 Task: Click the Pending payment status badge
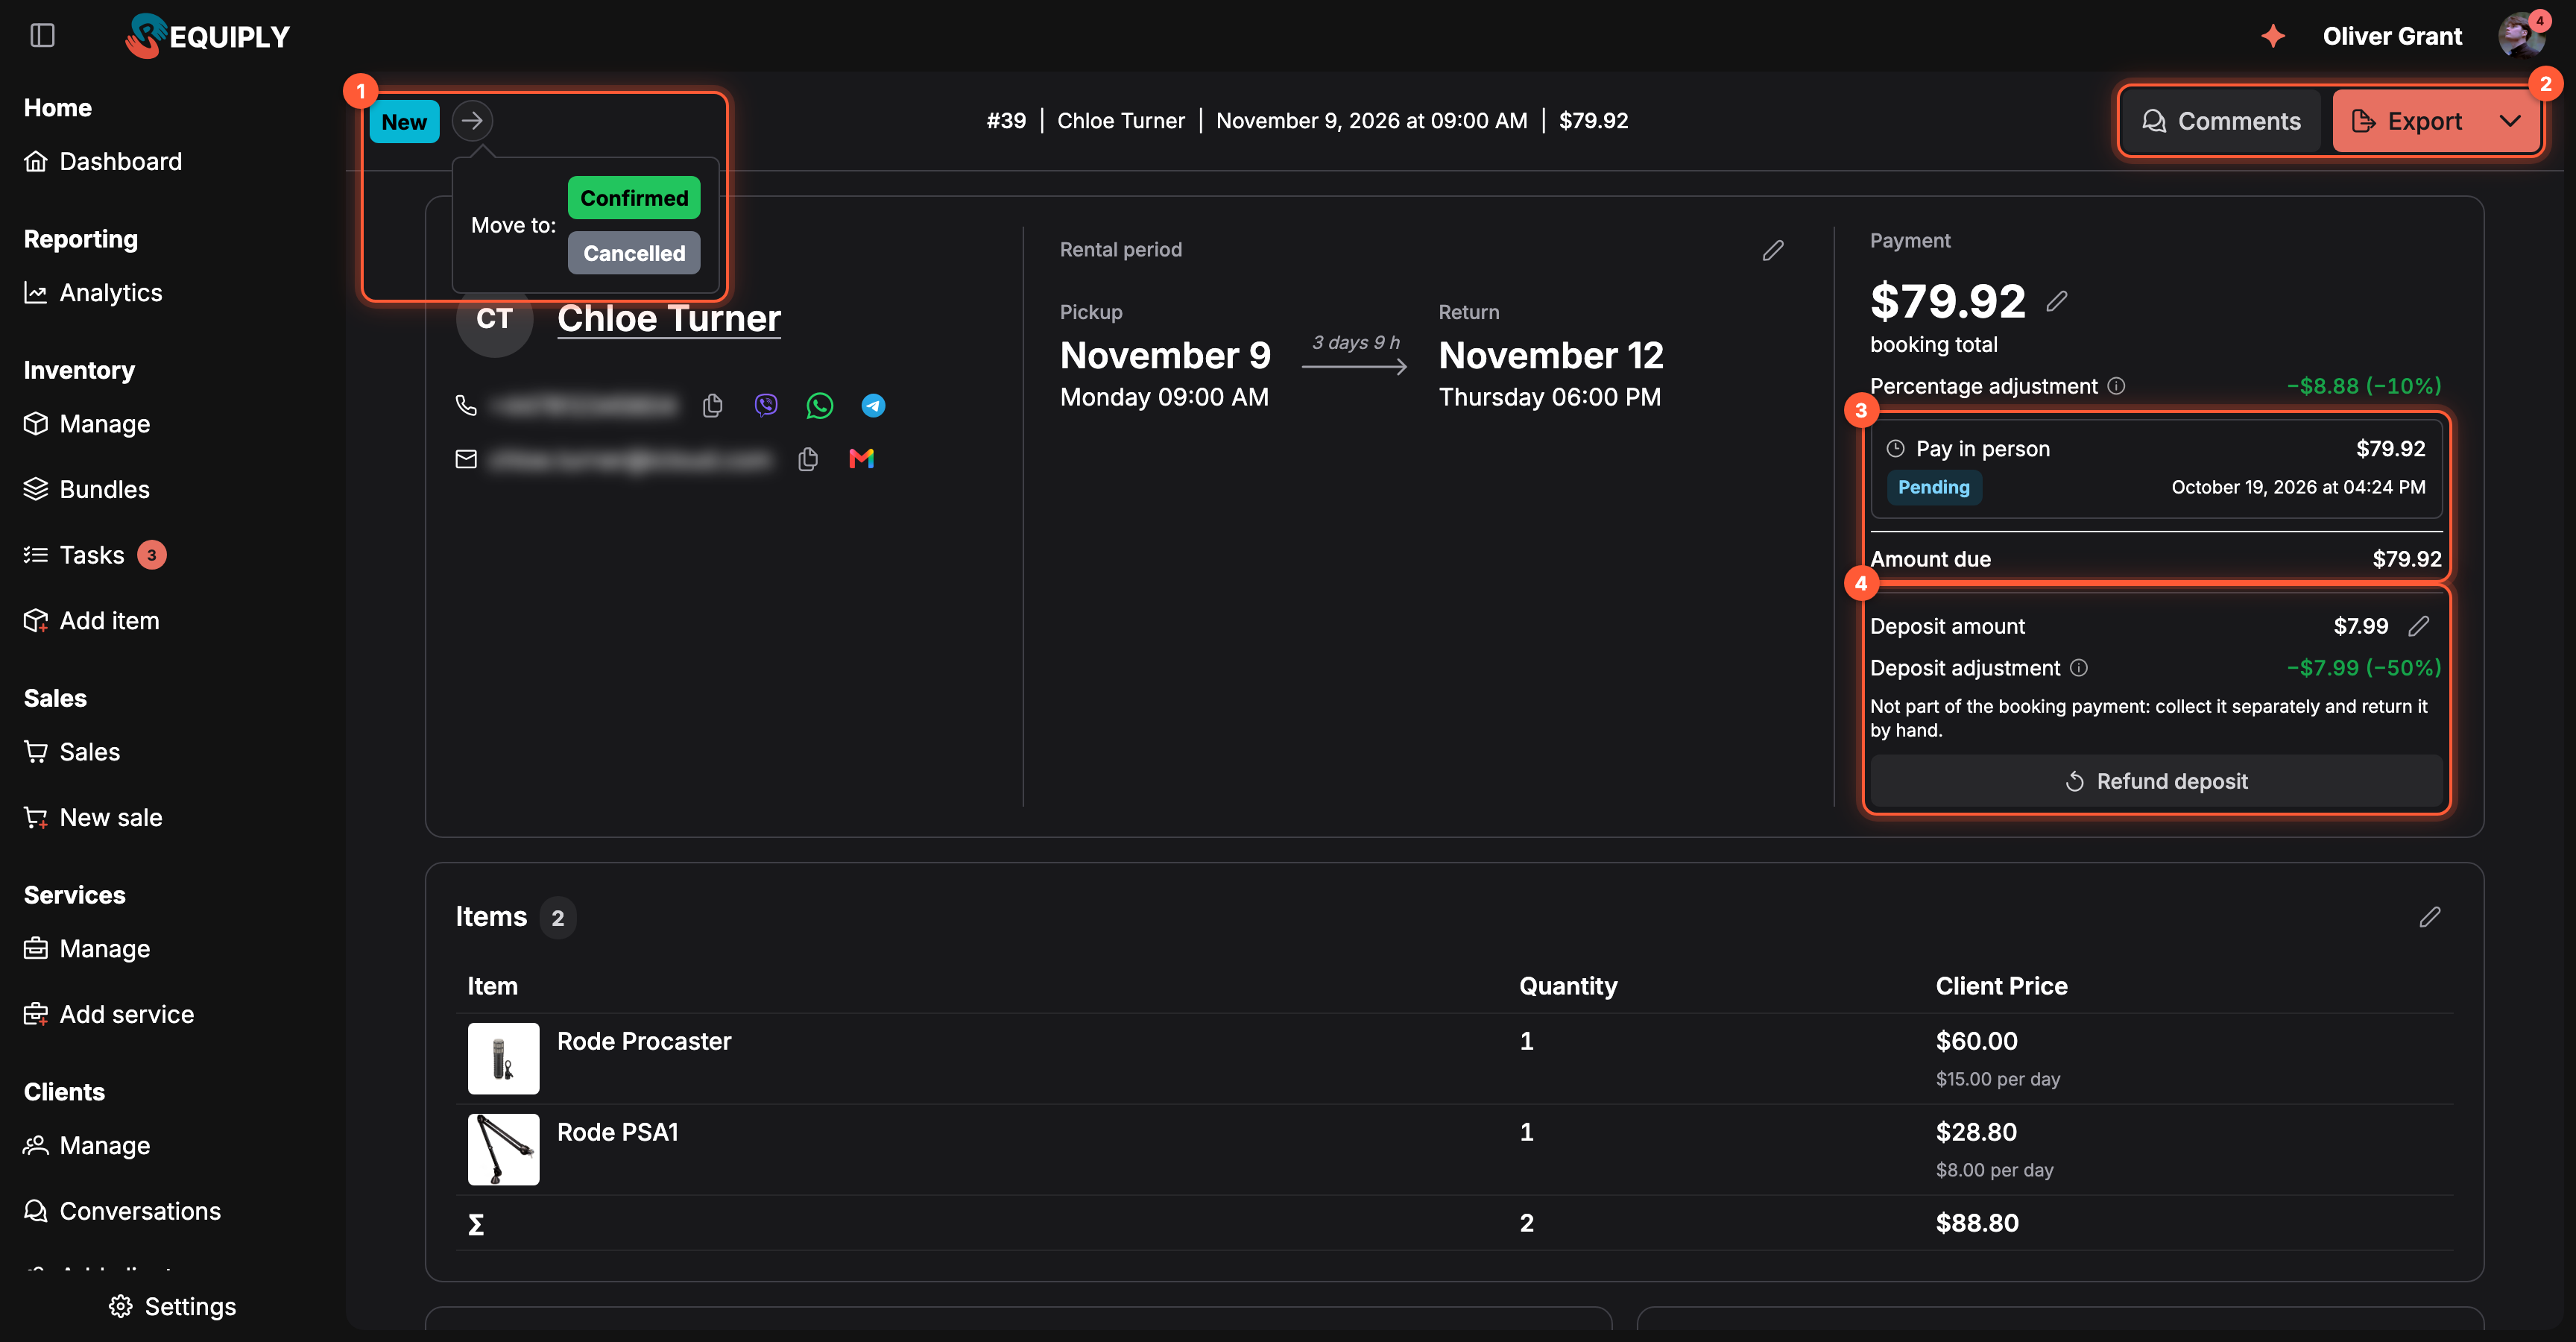(x=1933, y=487)
